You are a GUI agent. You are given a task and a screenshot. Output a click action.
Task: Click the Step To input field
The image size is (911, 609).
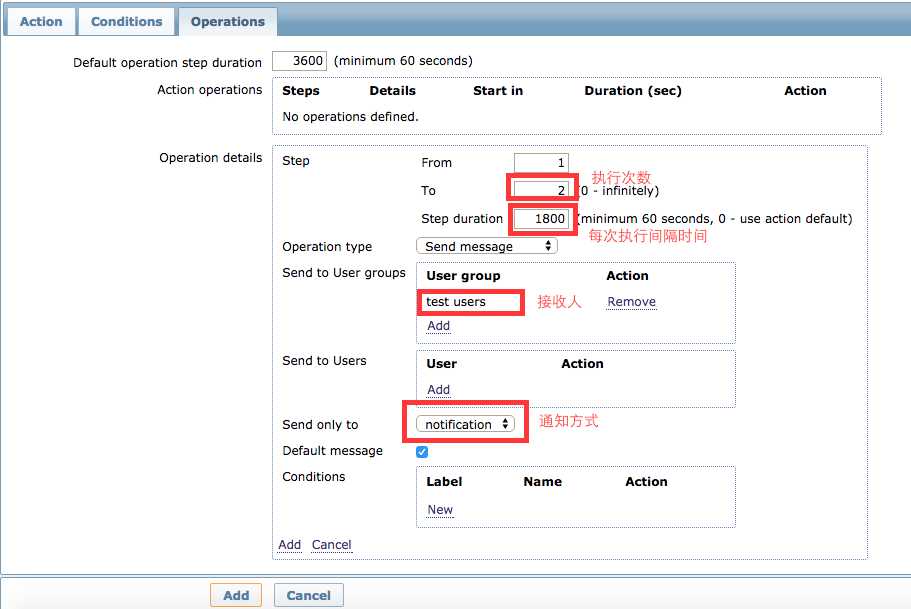pos(541,190)
